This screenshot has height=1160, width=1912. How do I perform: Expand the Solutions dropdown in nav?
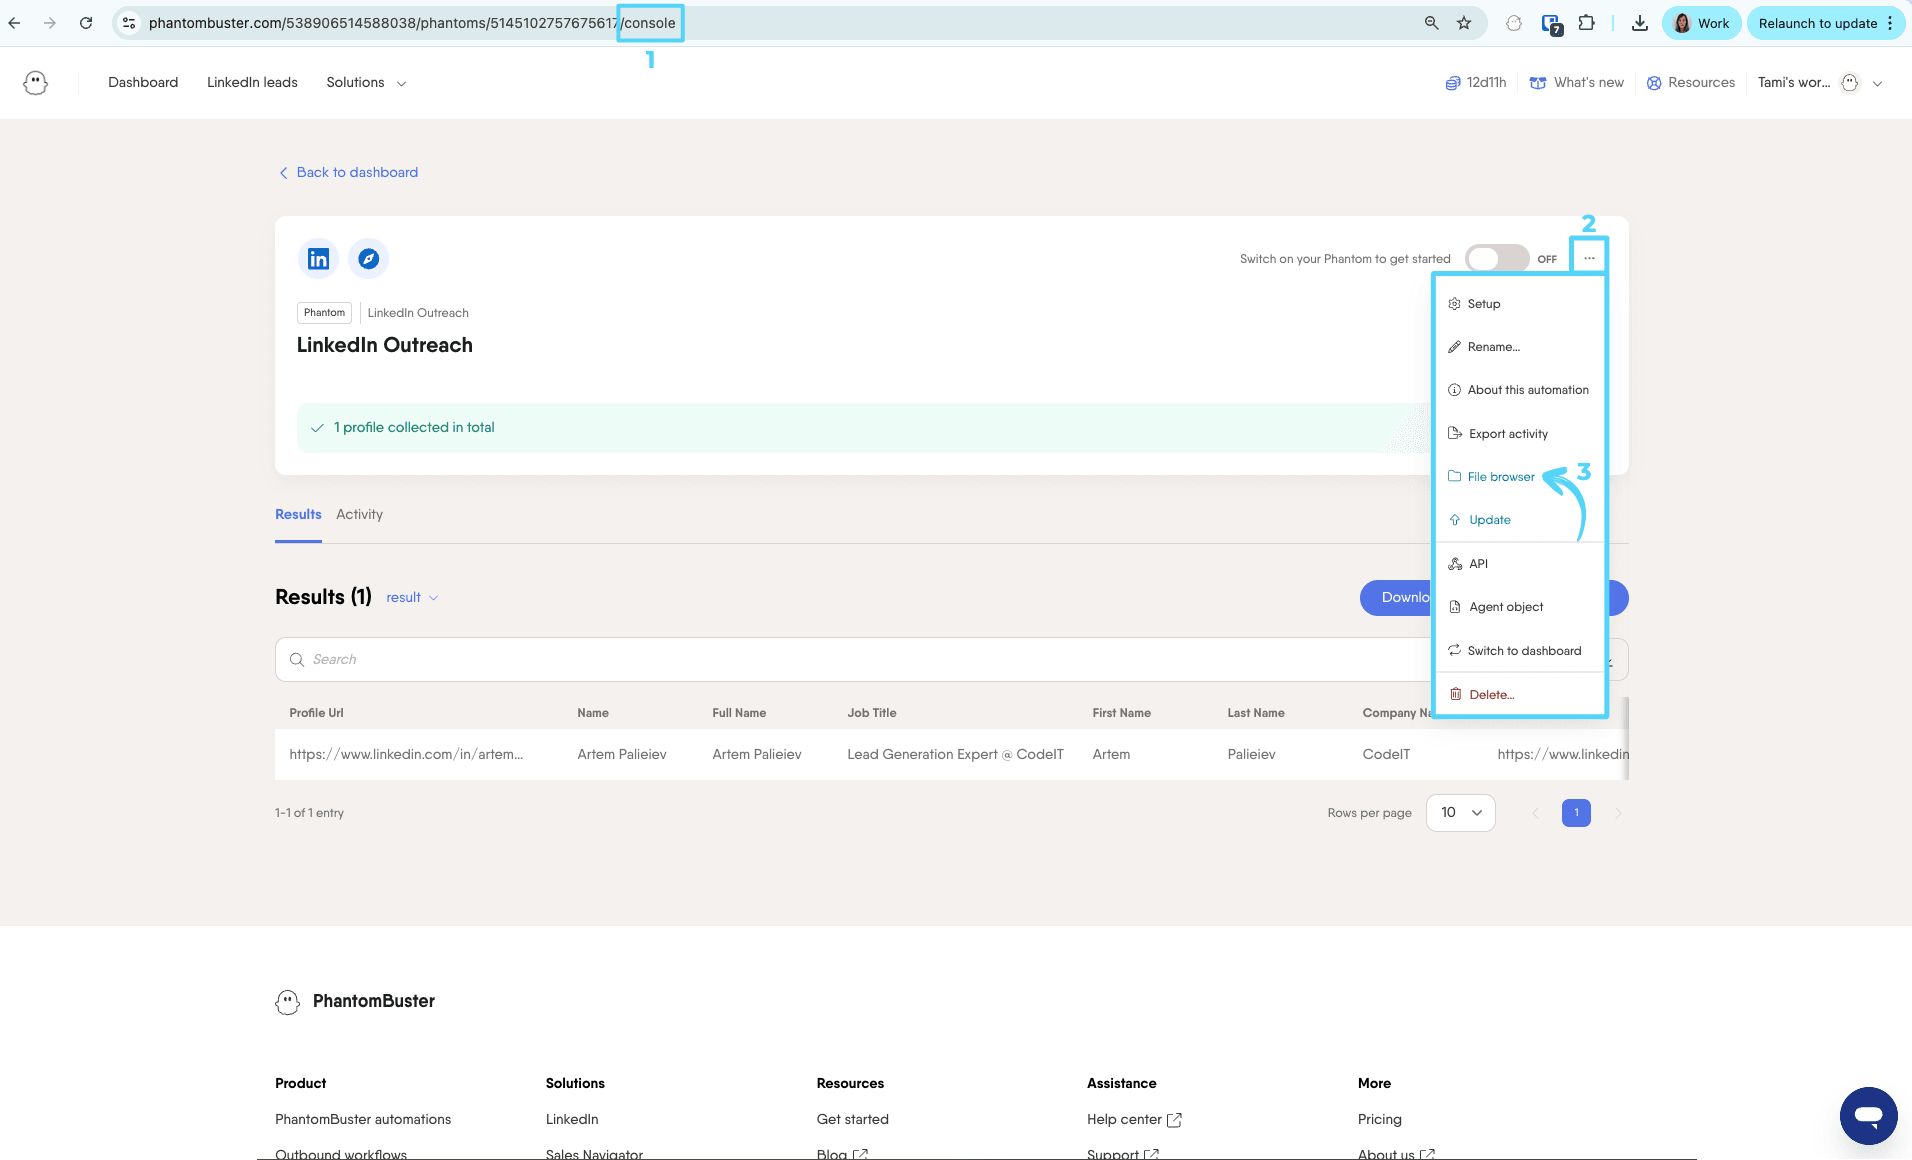click(366, 83)
